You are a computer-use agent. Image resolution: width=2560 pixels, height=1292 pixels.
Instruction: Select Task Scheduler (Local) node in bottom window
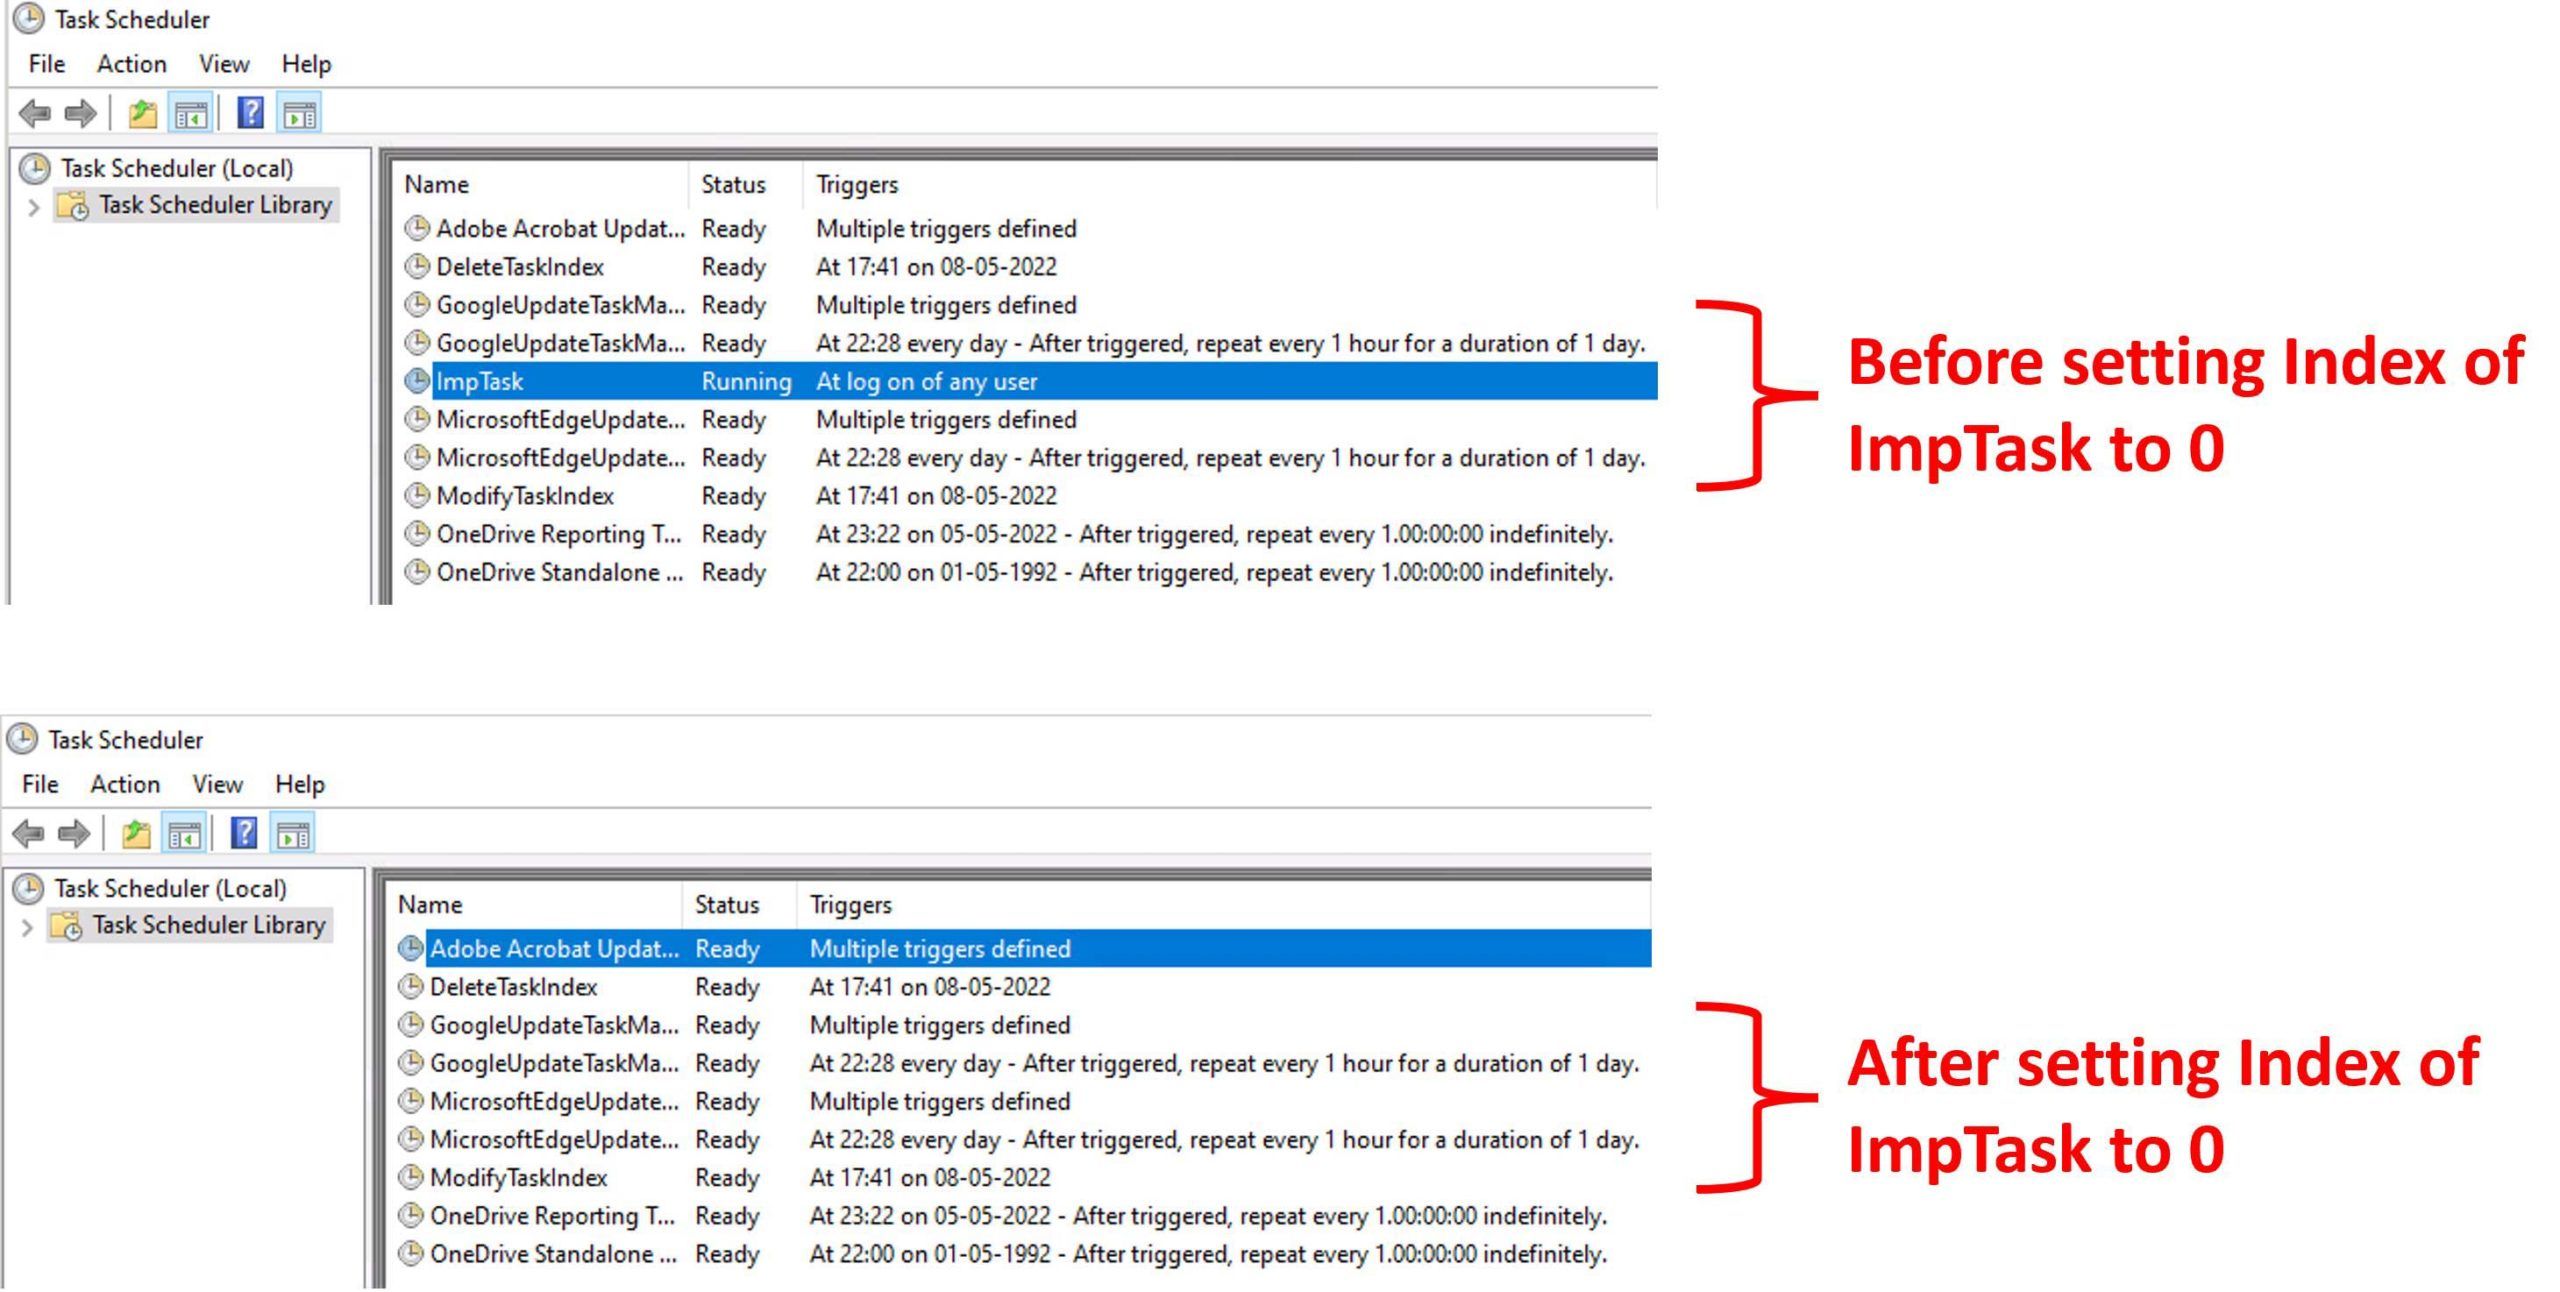click(x=171, y=888)
